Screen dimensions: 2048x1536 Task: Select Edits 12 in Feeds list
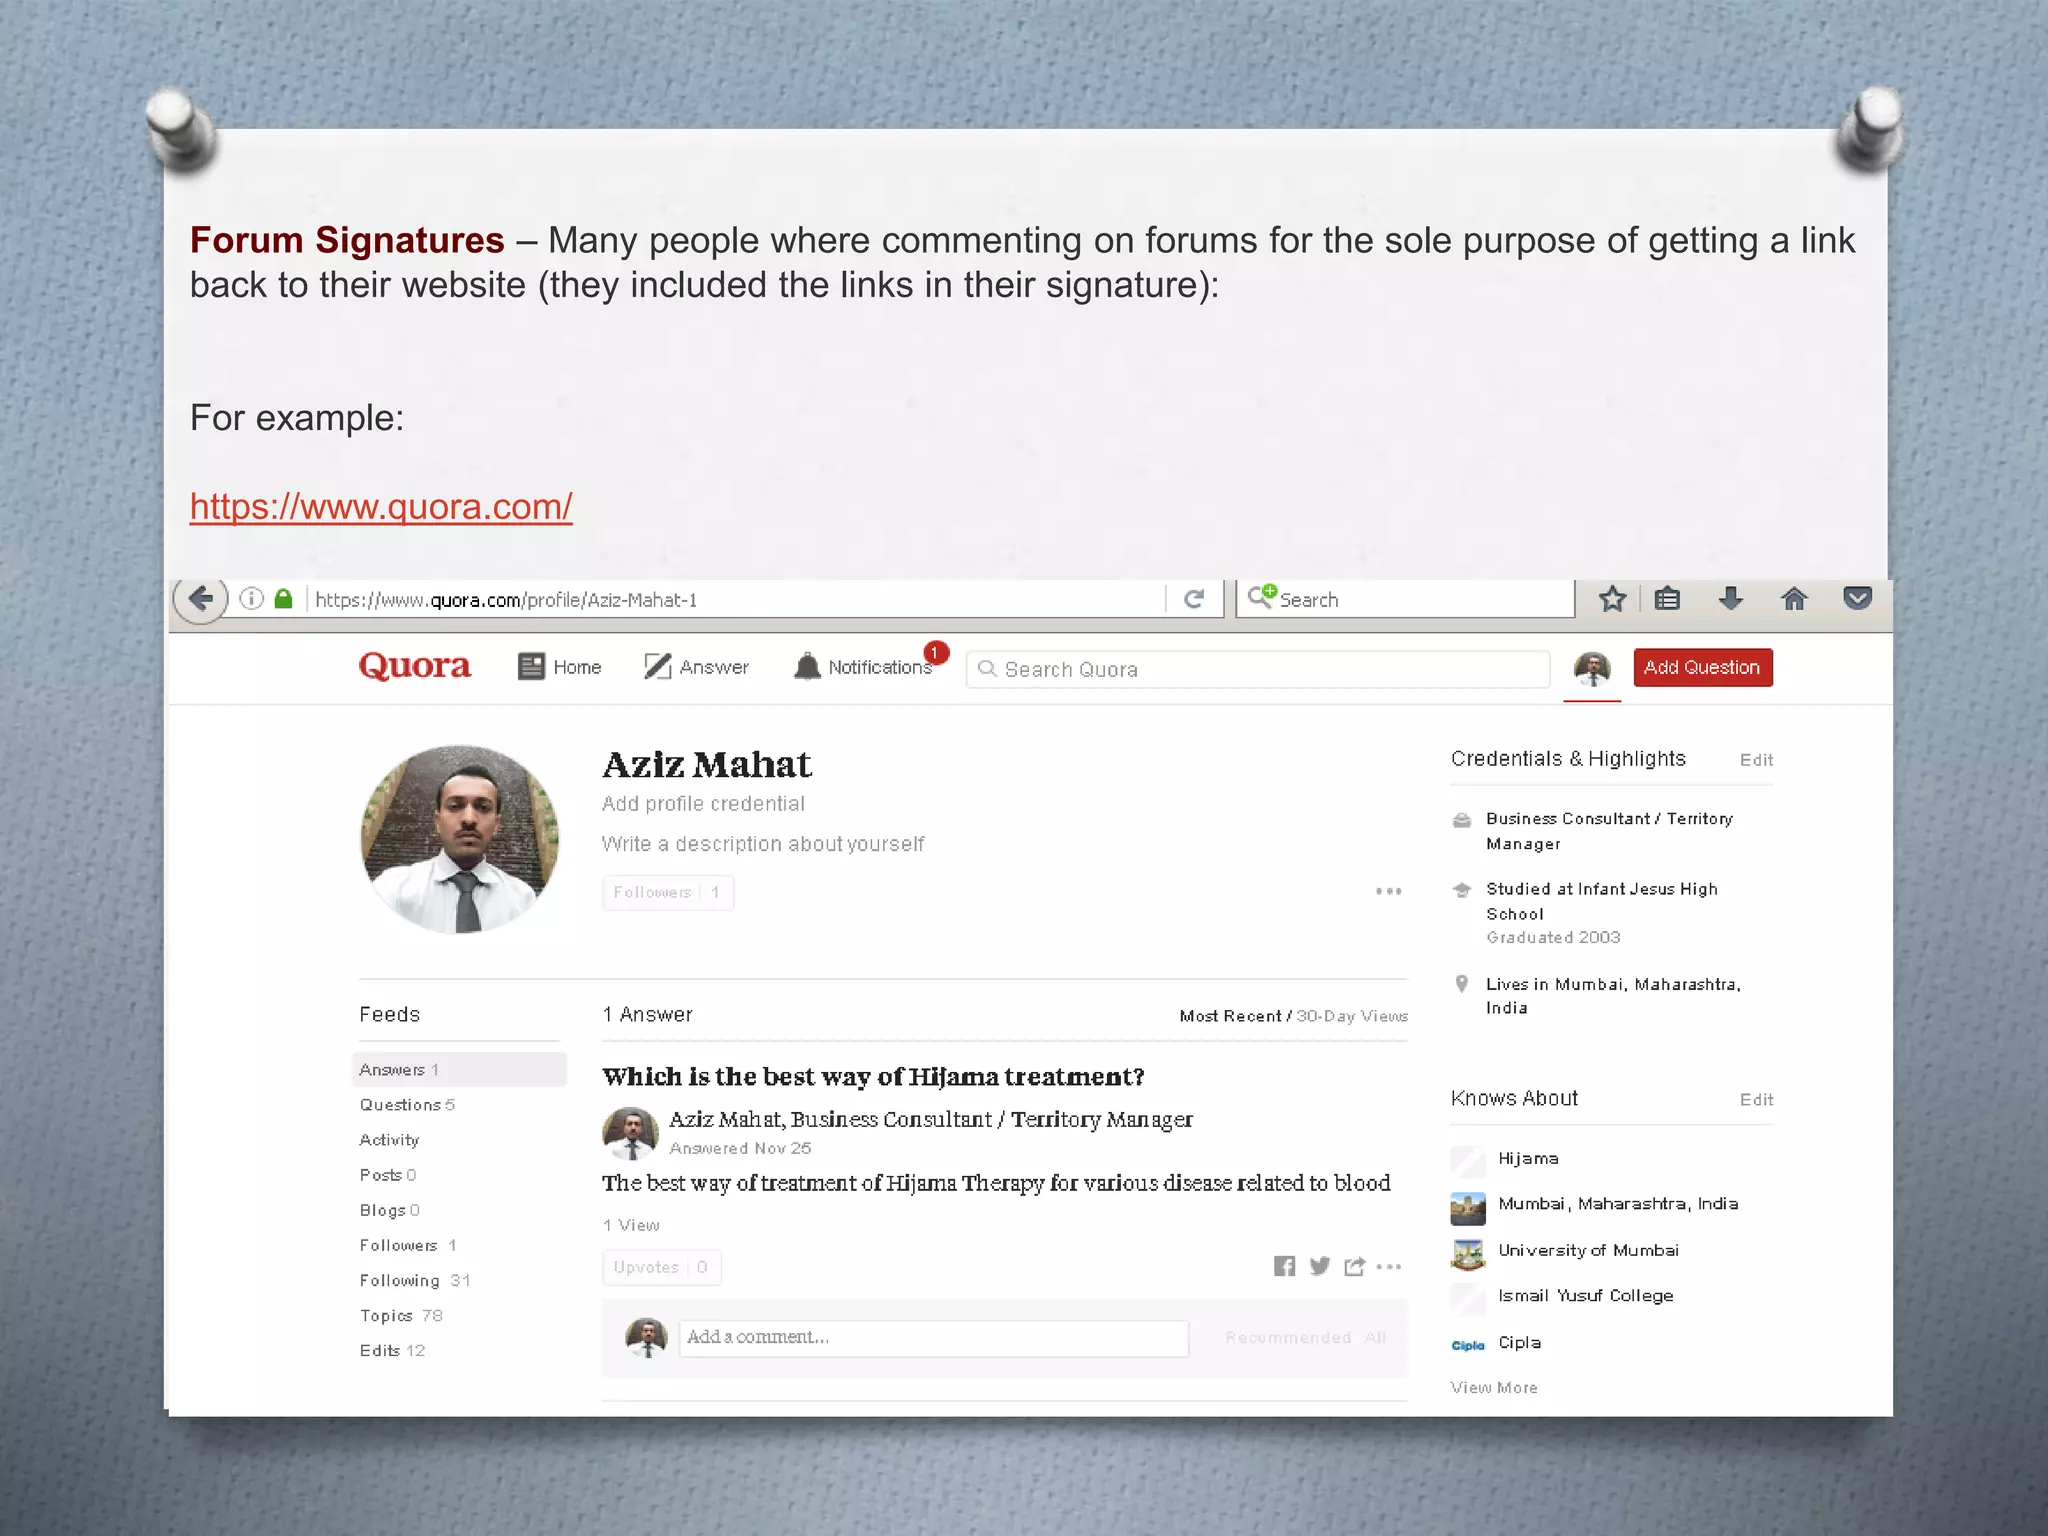(392, 1350)
